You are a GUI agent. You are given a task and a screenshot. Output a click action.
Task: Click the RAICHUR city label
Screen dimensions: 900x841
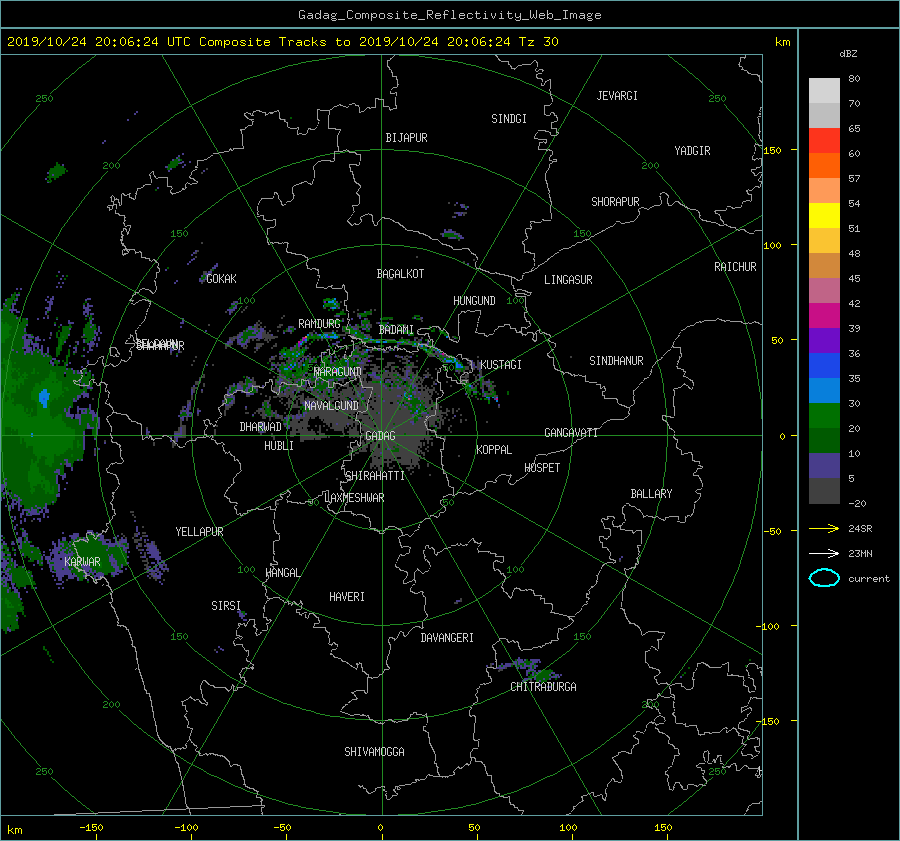click(x=735, y=267)
